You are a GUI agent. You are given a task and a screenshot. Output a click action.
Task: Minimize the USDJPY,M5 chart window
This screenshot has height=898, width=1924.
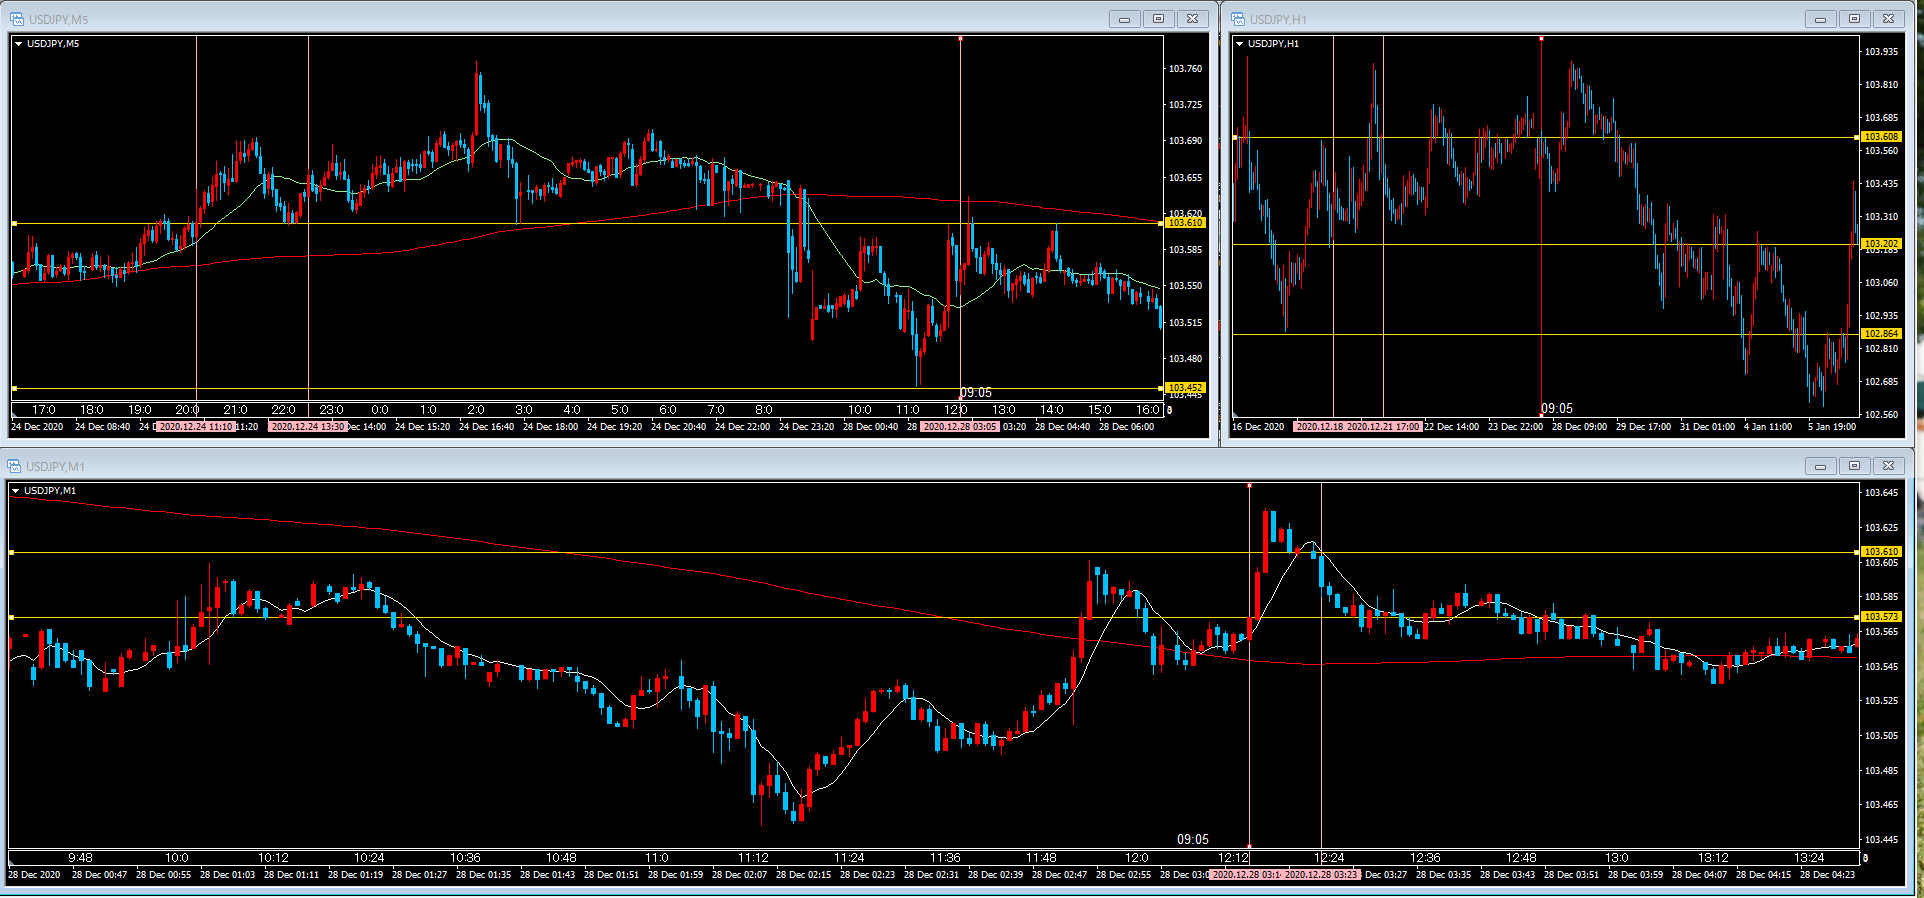tap(1124, 19)
